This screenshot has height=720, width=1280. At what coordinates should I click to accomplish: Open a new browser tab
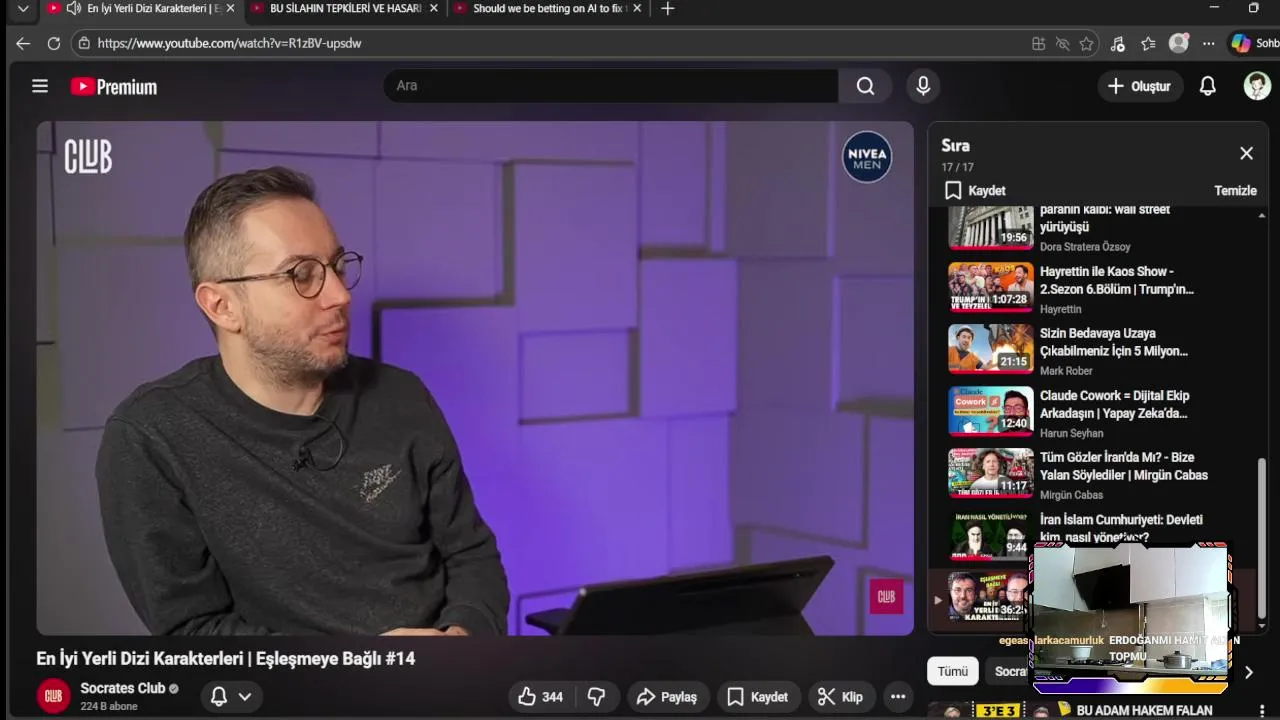click(x=668, y=9)
